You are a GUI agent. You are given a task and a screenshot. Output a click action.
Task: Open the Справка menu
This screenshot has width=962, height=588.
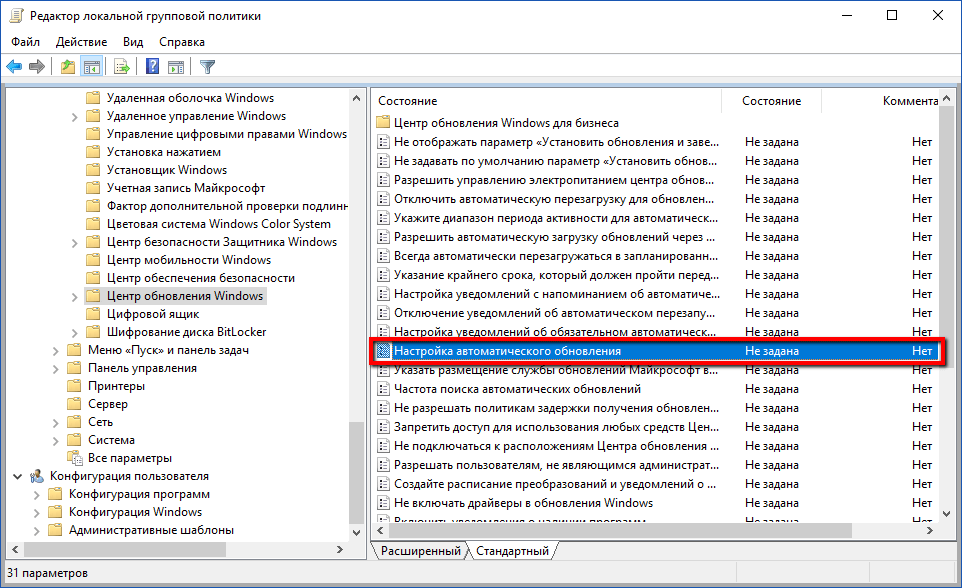[182, 42]
